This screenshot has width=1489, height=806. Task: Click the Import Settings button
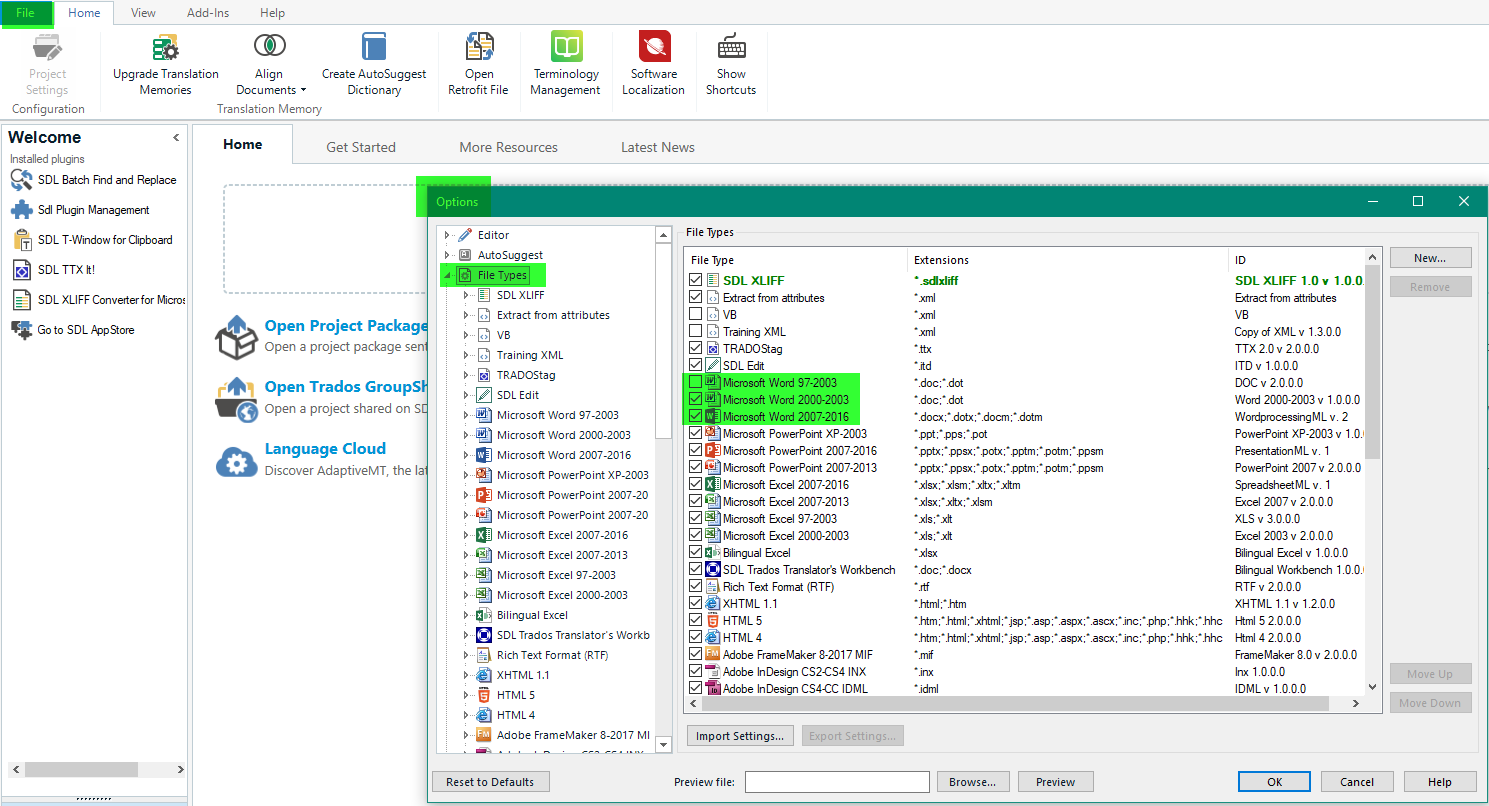coord(740,736)
